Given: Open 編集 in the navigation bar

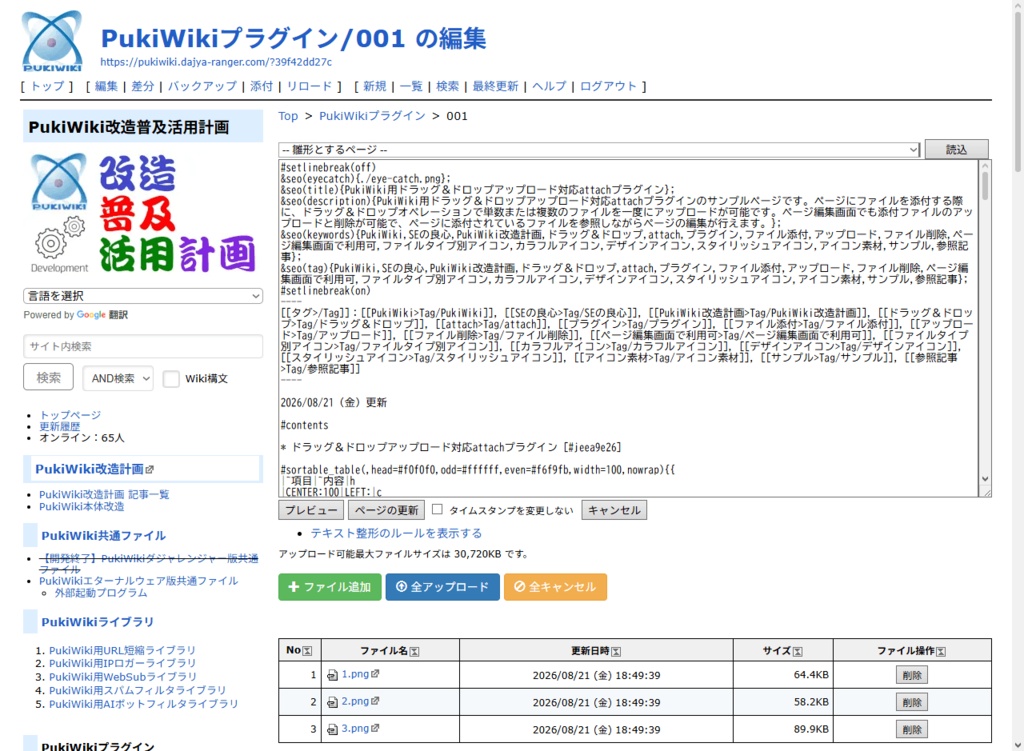Looking at the screenshot, I should [106, 86].
